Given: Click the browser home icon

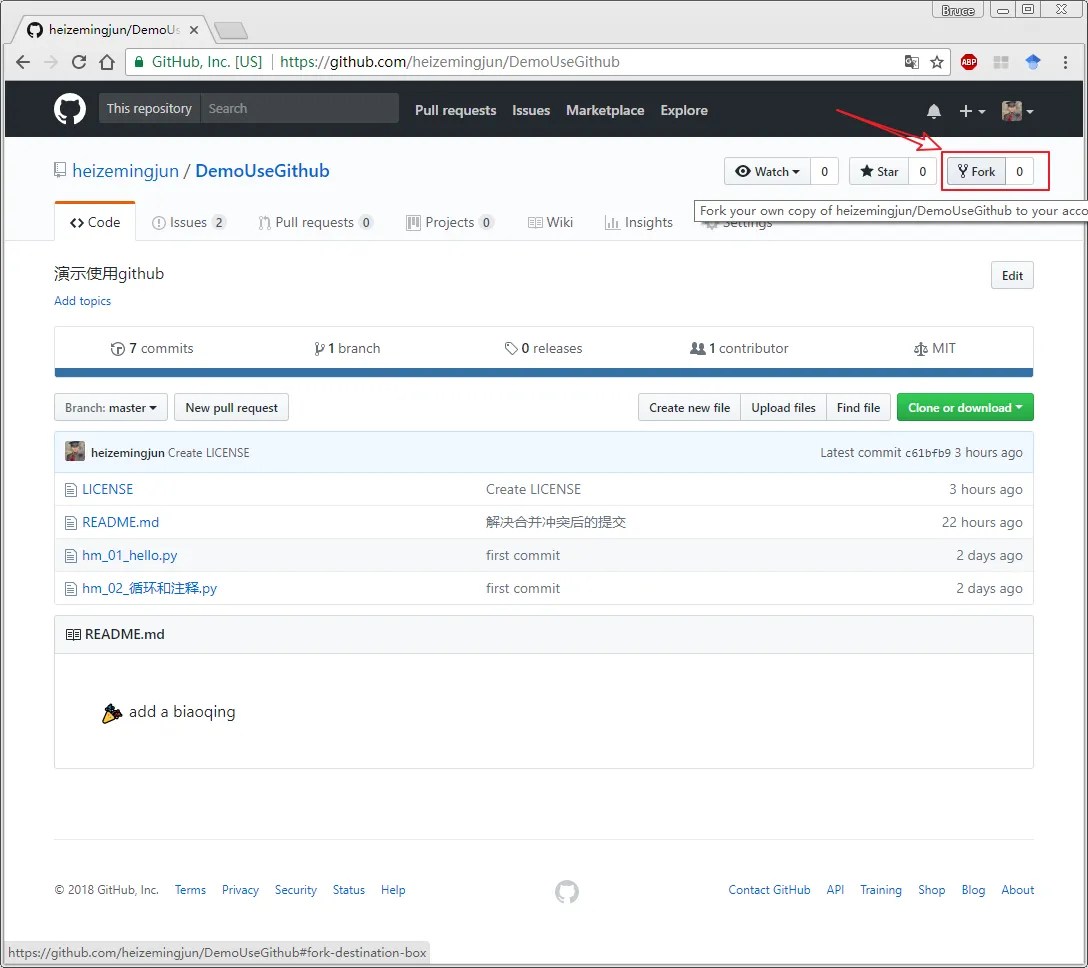Looking at the screenshot, I should coord(107,62).
